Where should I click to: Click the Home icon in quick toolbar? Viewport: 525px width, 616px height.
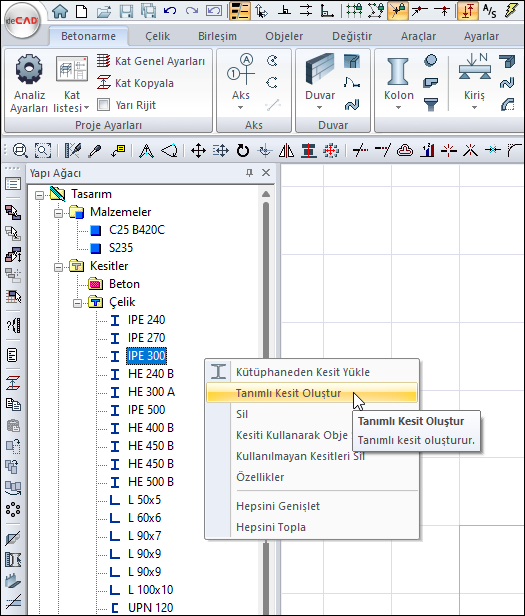pos(60,11)
